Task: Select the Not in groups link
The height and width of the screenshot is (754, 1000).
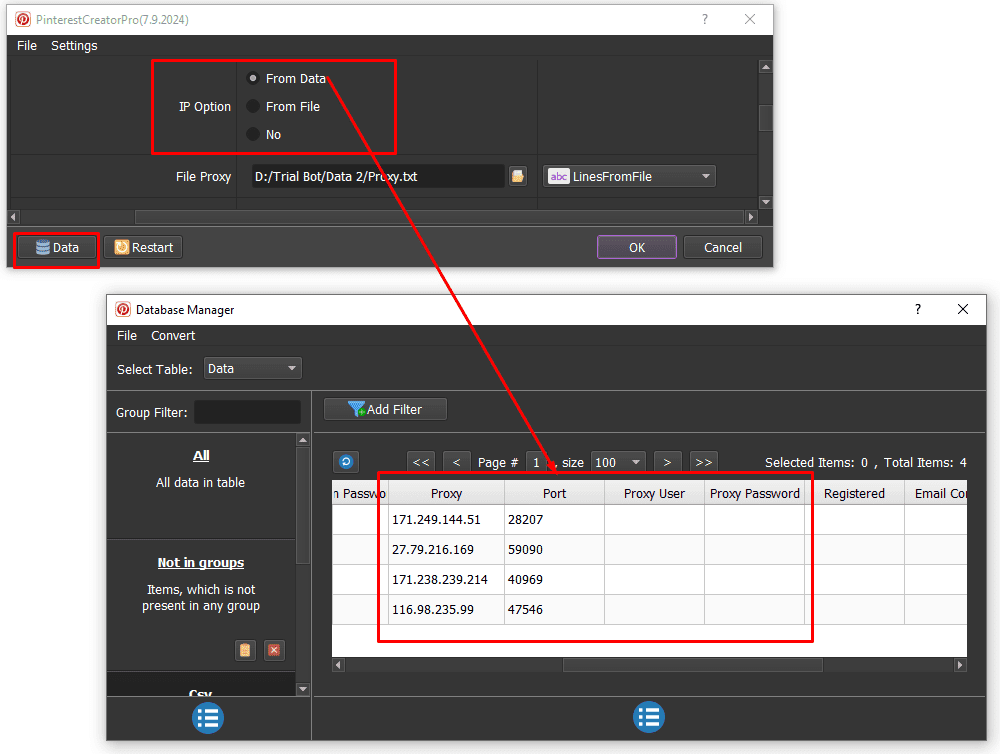Action: point(201,563)
